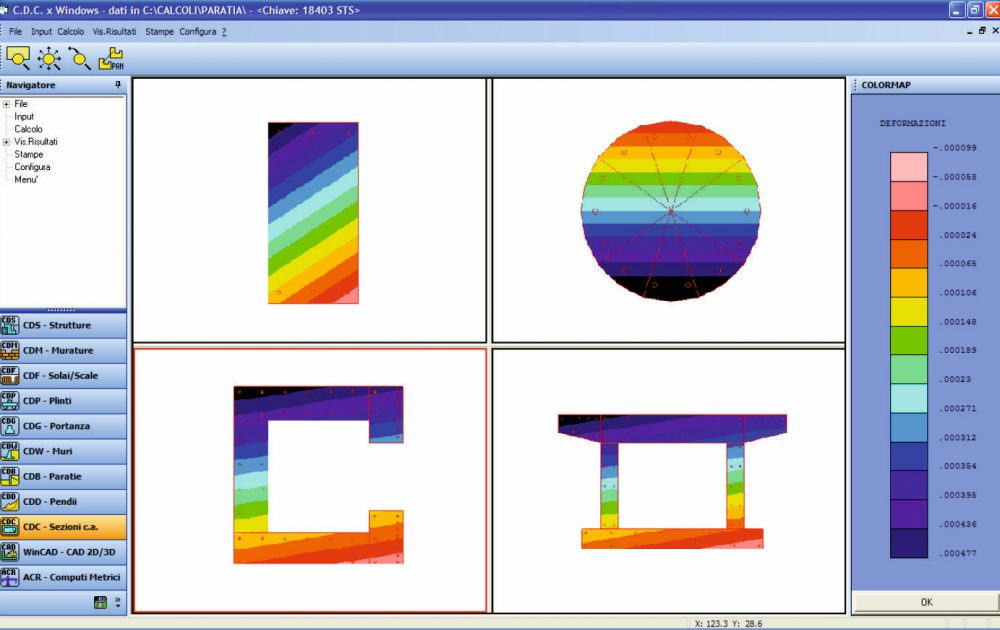1000x630 pixels.
Task: Click the zoom extents icon with arrows
Action: coord(48,59)
